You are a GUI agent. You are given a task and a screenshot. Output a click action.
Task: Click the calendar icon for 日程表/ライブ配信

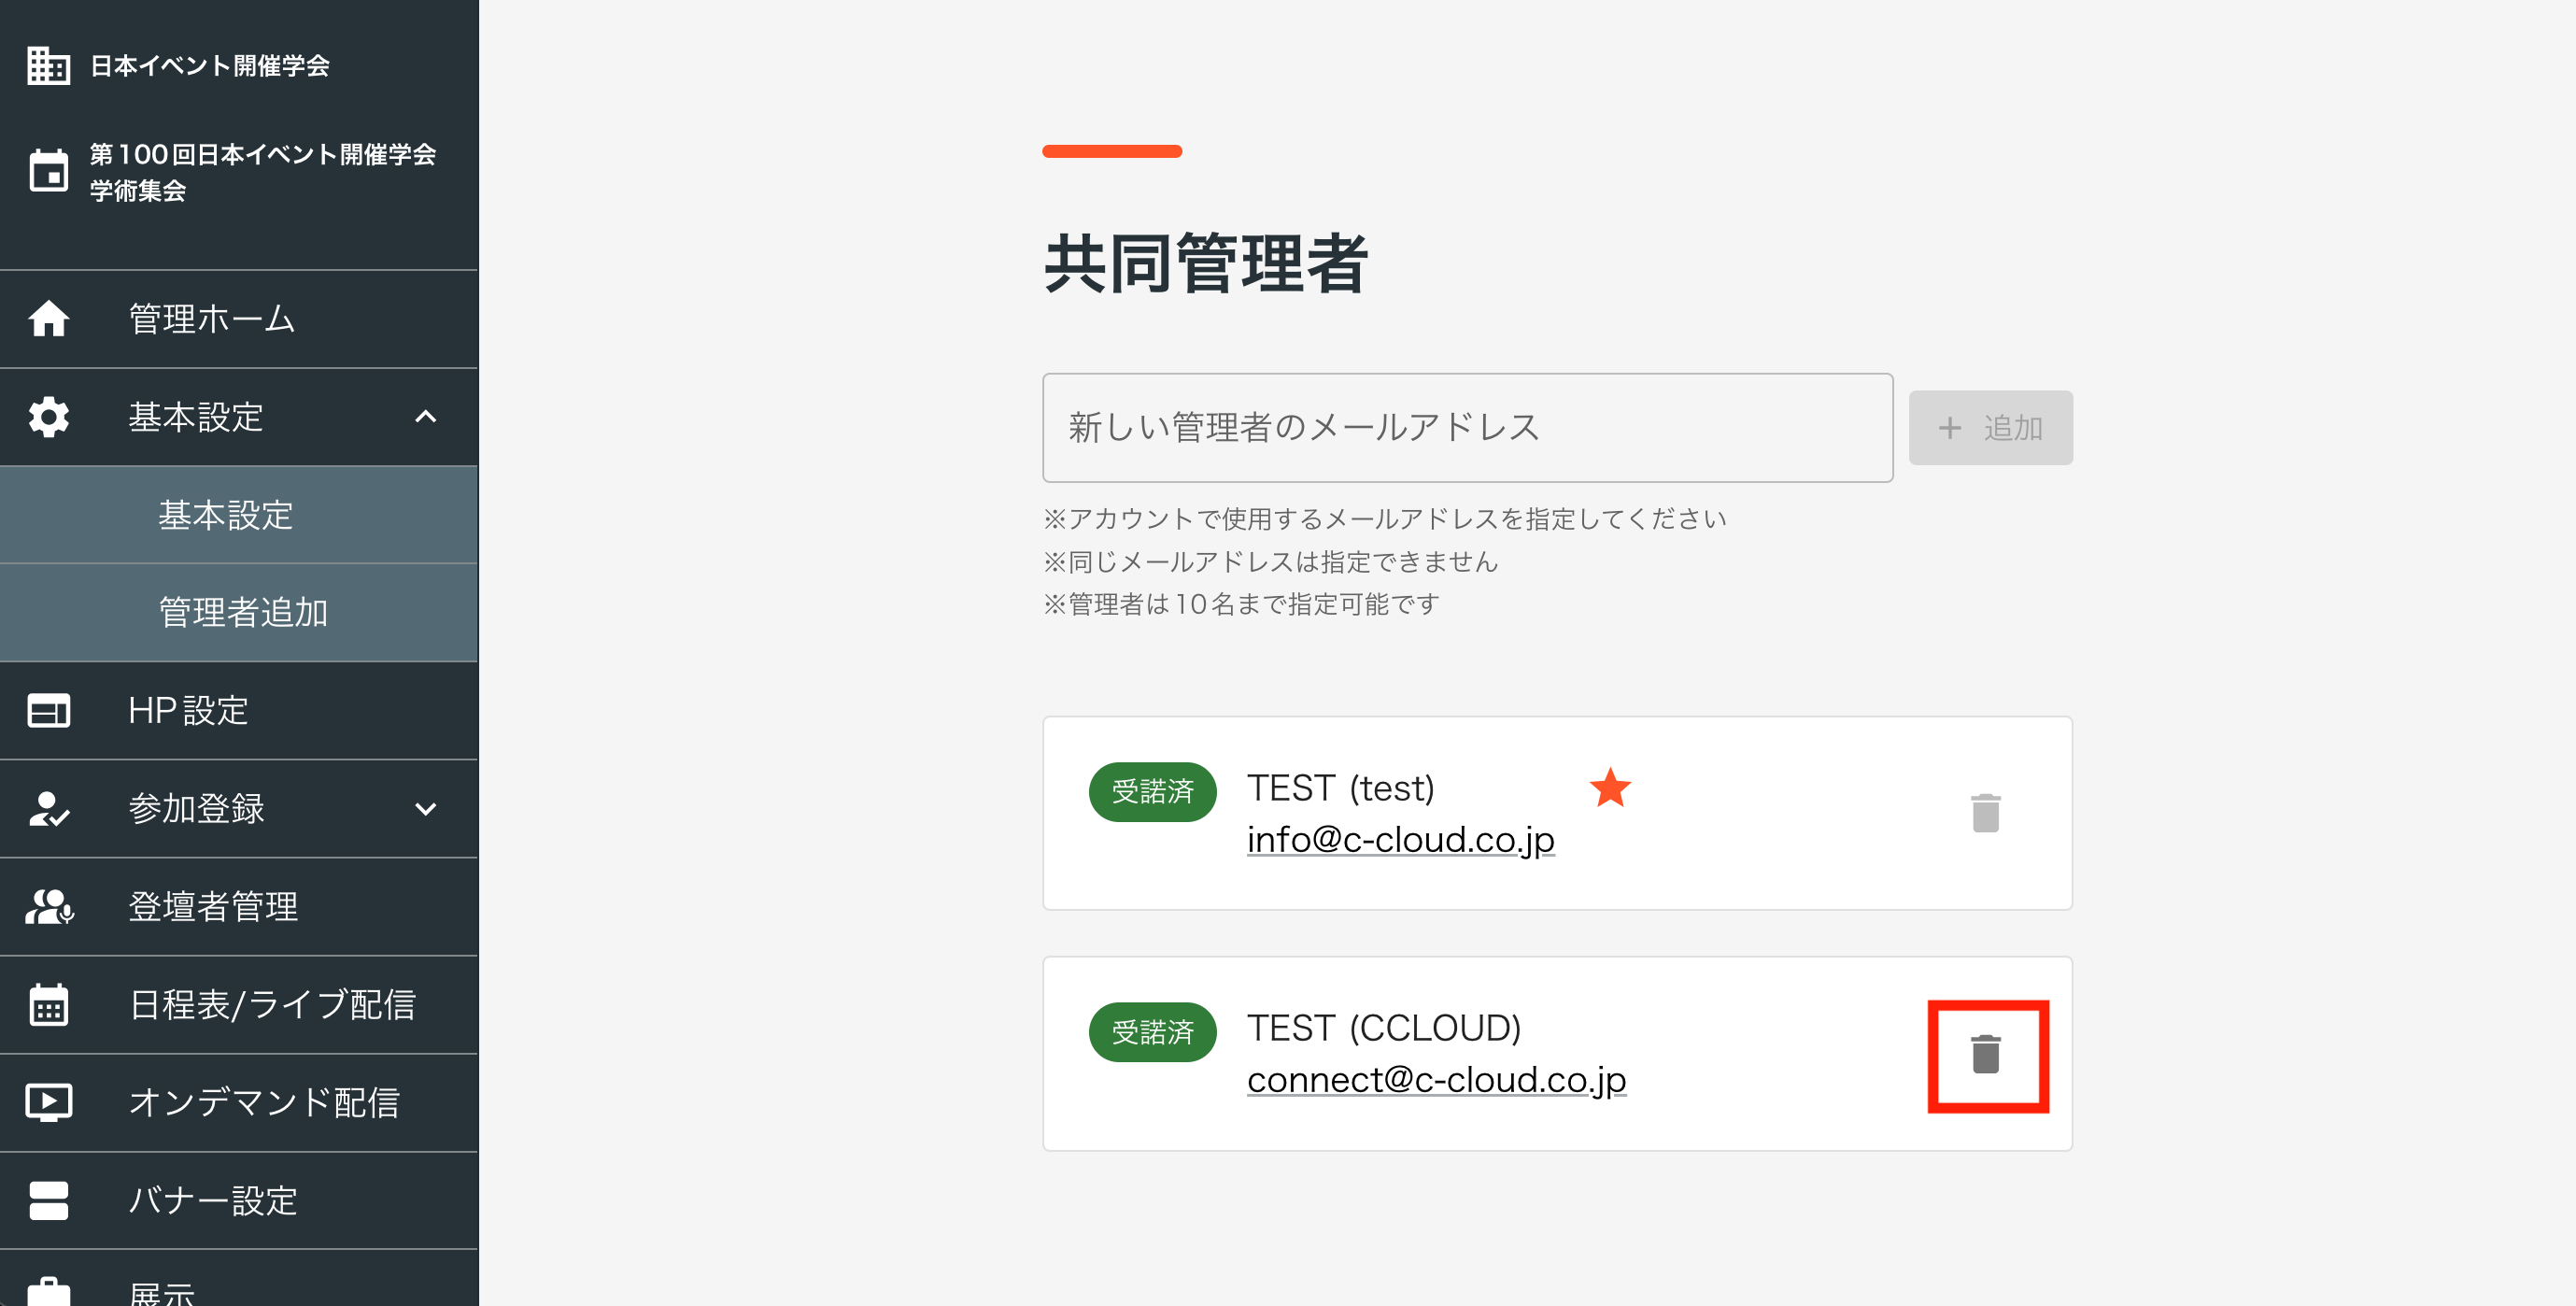click(48, 1004)
